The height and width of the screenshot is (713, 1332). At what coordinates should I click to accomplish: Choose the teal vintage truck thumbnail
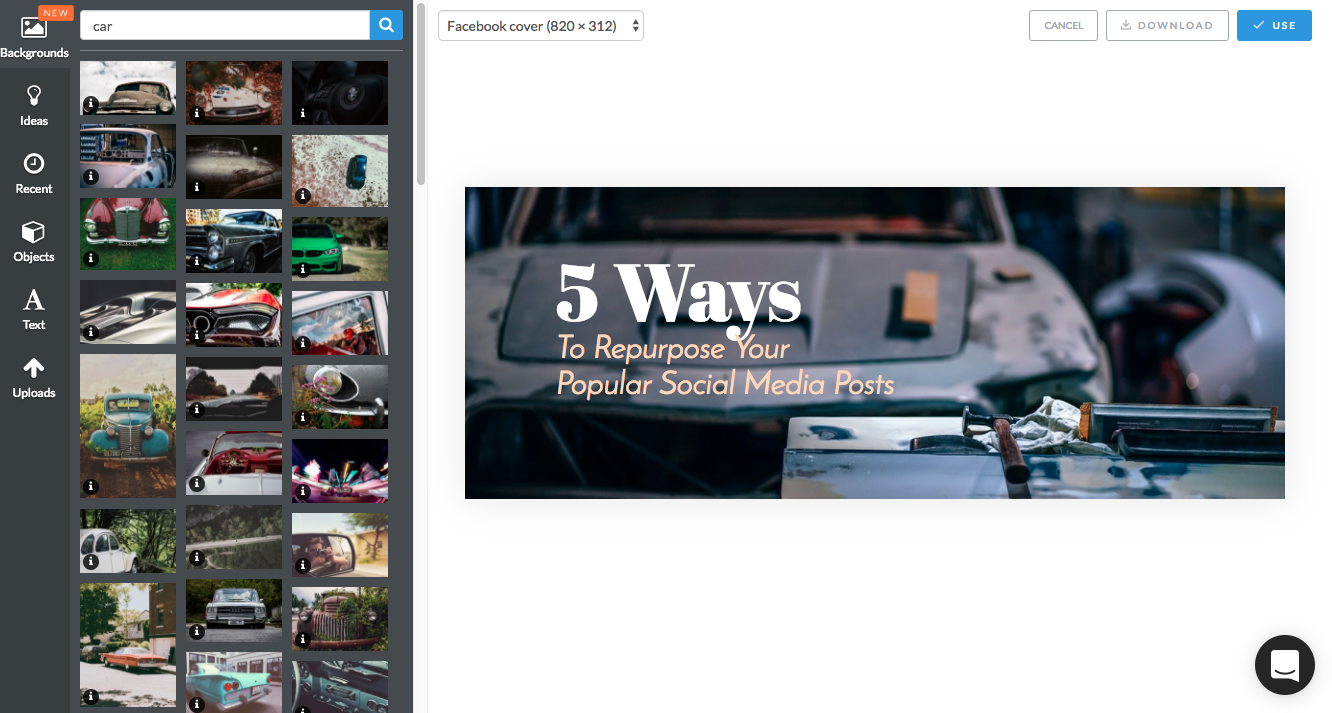coord(128,426)
